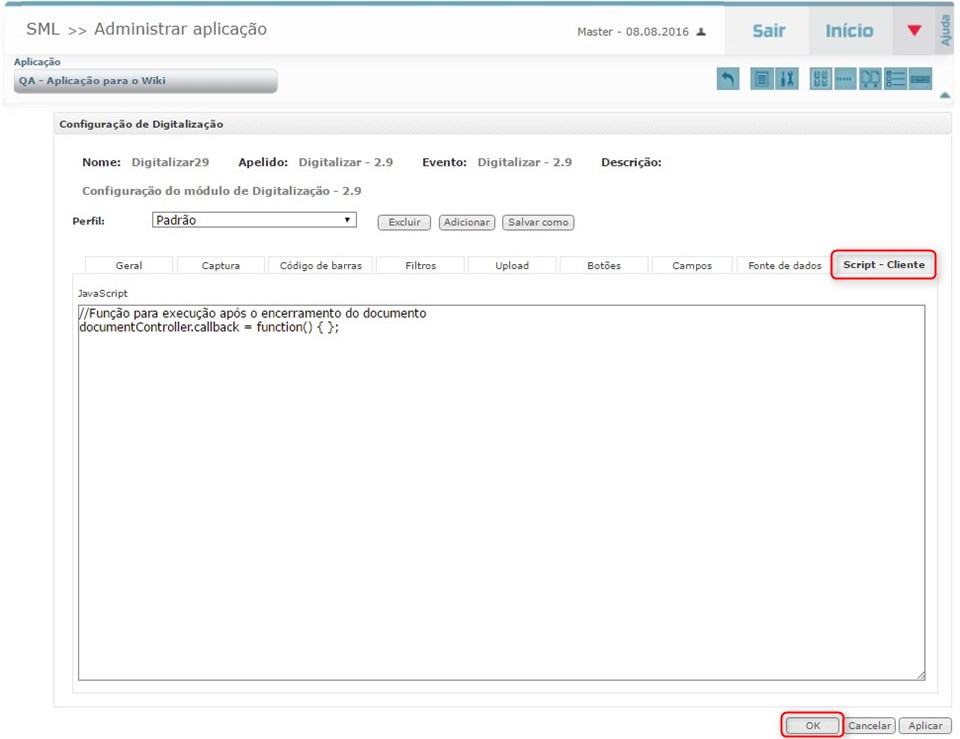Click the document page toolbar icon
The height and width of the screenshot is (739, 960).
[762, 79]
